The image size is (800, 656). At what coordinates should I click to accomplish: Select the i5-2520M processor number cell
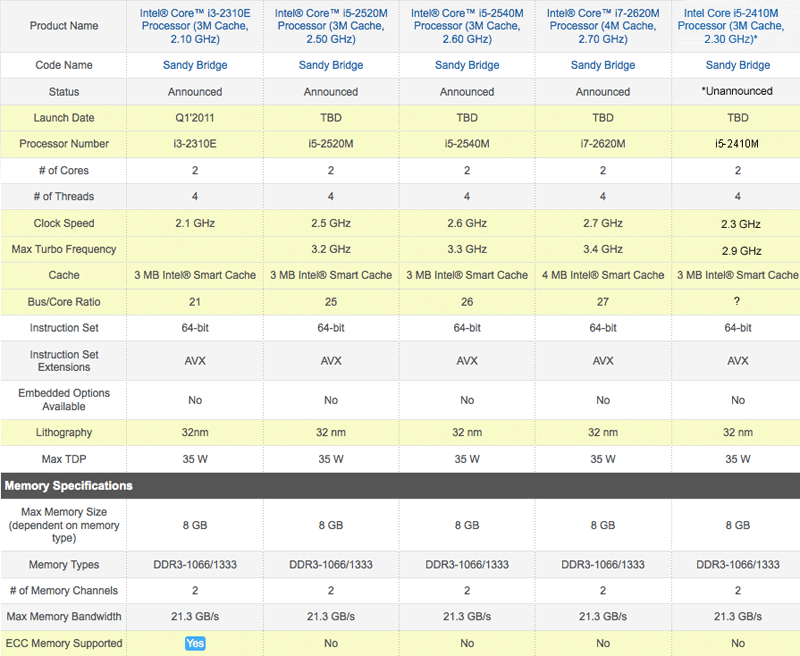coord(331,144)
